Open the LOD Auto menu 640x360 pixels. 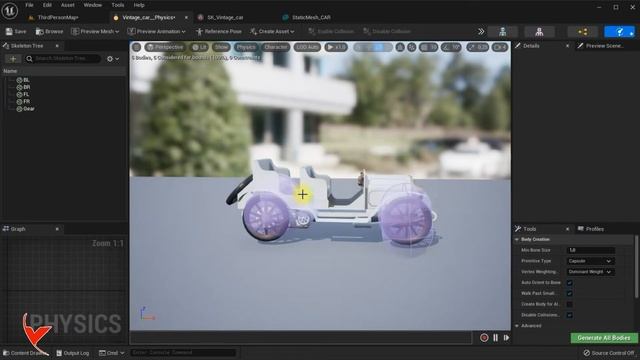307,47
